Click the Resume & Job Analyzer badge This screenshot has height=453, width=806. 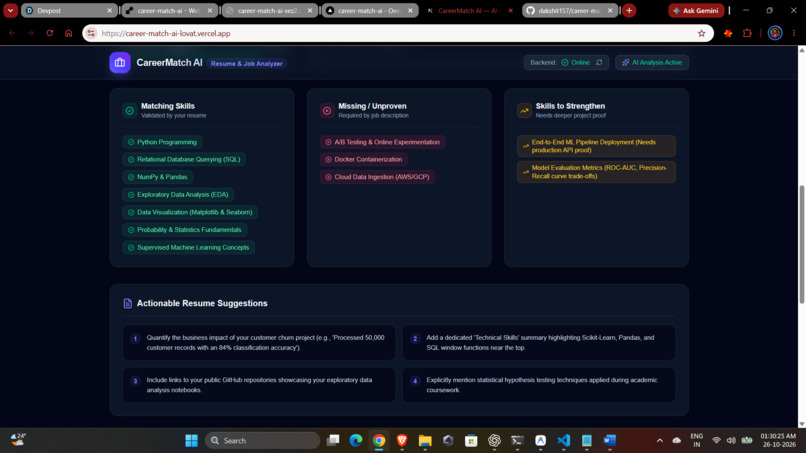coord(247,64)
